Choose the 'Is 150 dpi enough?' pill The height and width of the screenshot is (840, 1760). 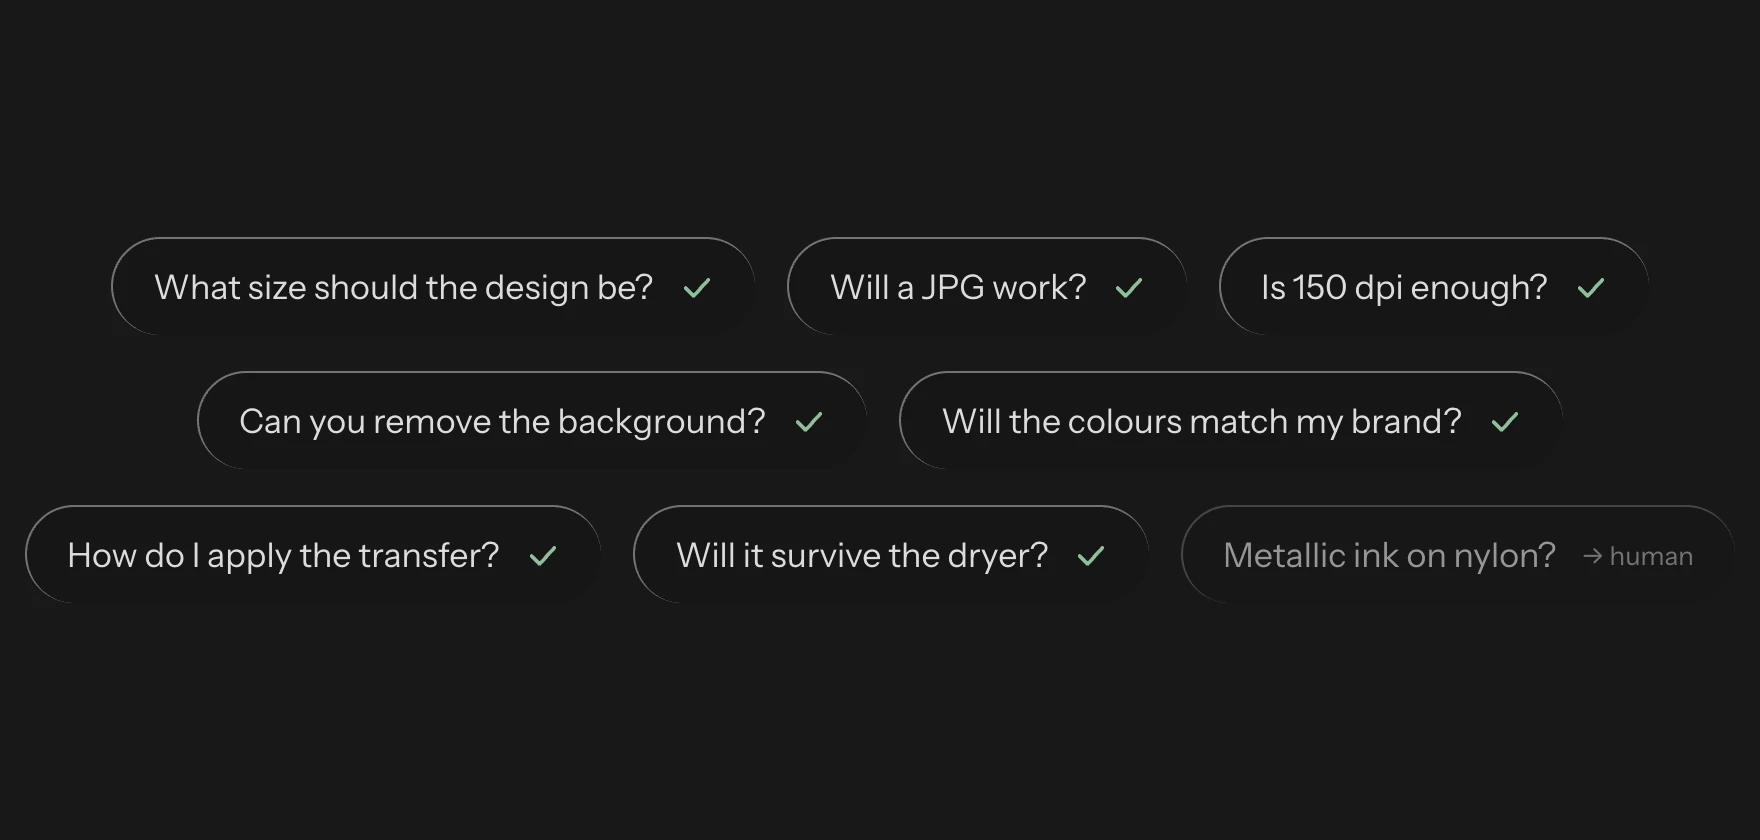1434,287
